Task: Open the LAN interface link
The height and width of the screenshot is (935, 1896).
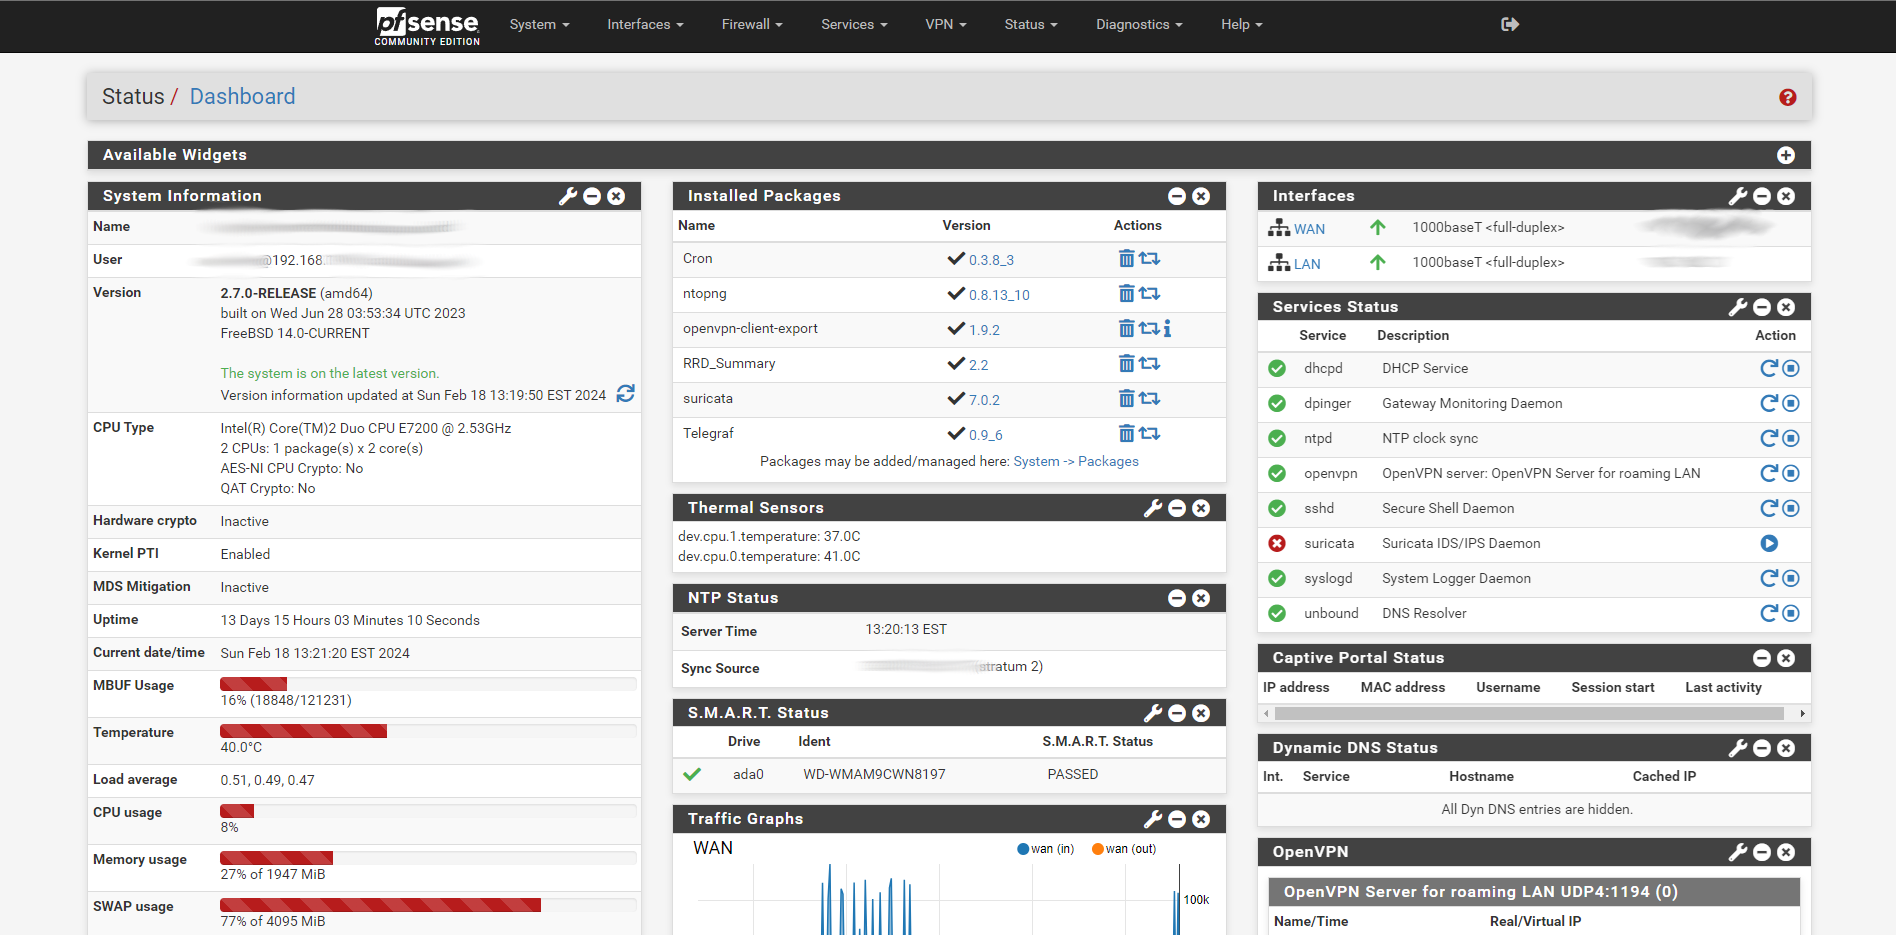Action: [x=1307, y=264]
